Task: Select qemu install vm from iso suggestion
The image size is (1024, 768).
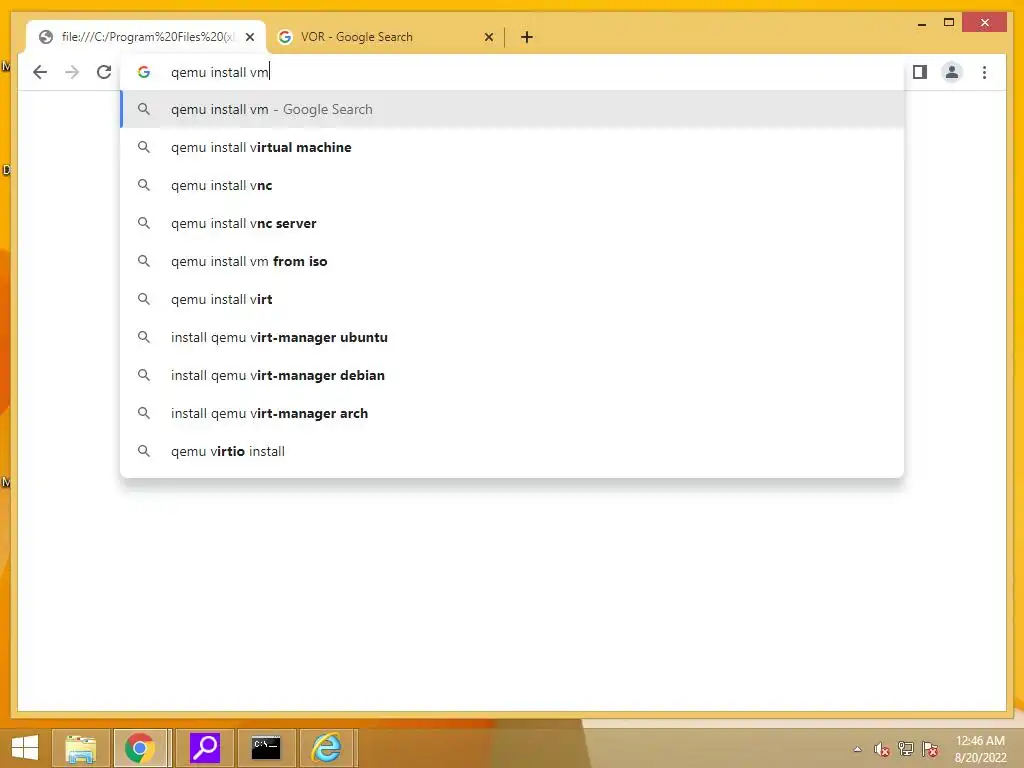Action: 513,261
